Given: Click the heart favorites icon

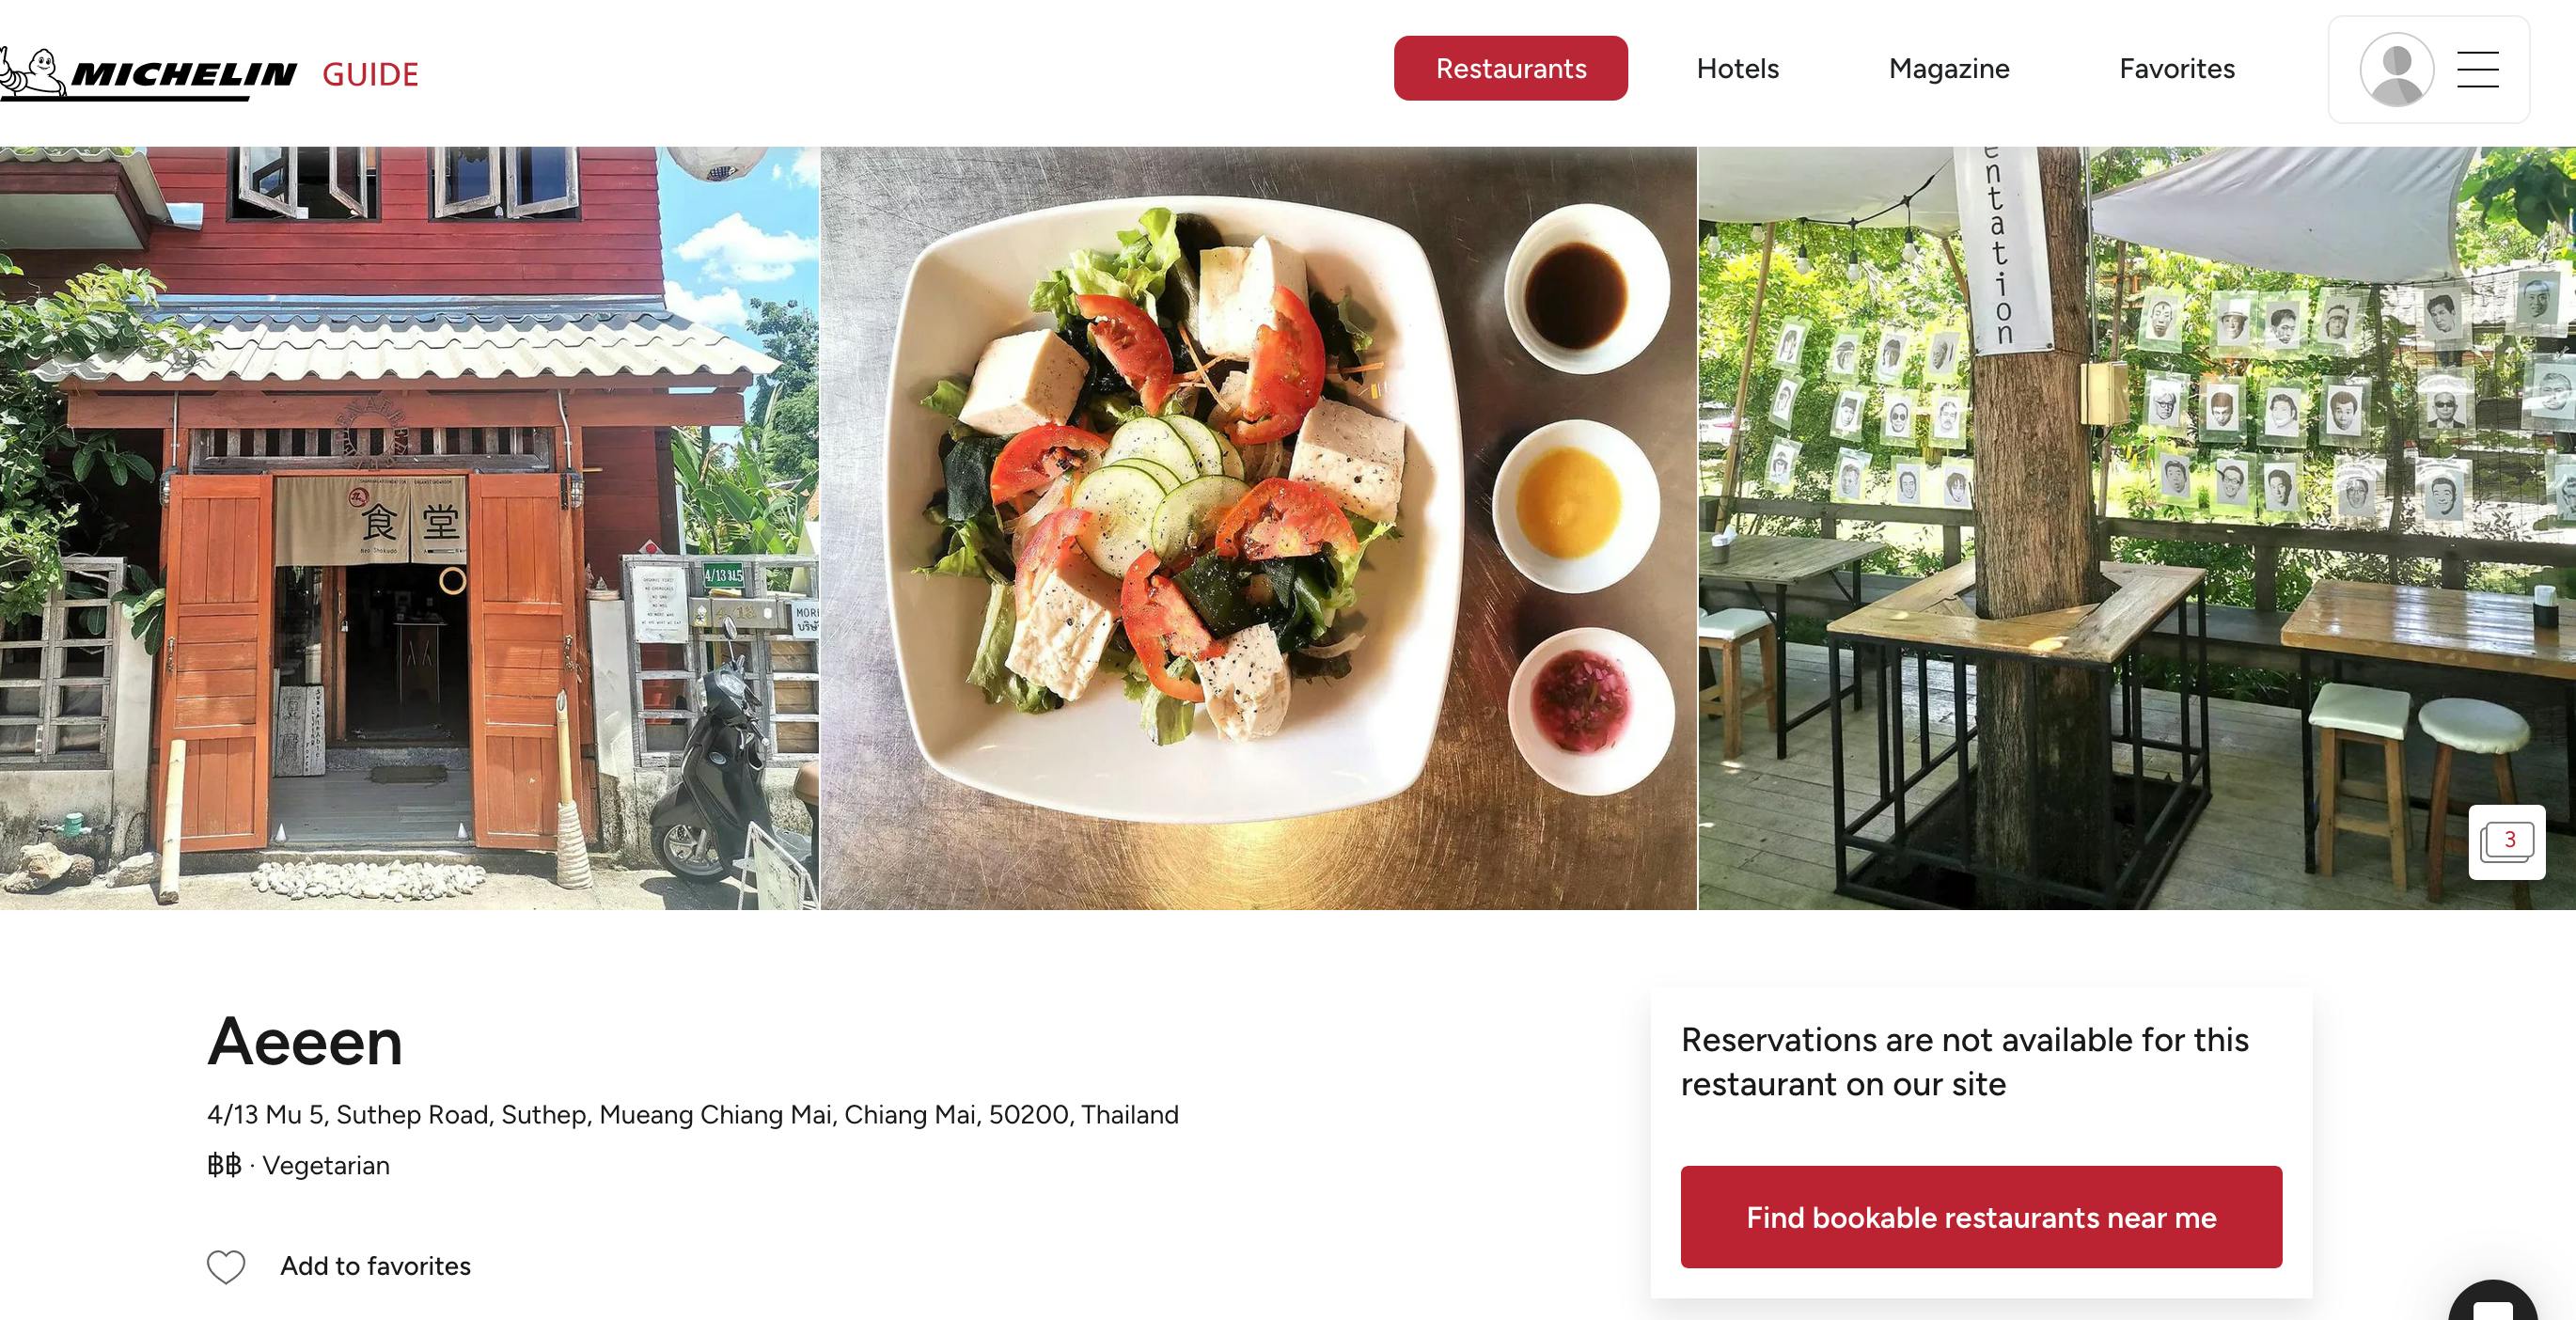Looking at the screenshot, I should point(226,1267).
